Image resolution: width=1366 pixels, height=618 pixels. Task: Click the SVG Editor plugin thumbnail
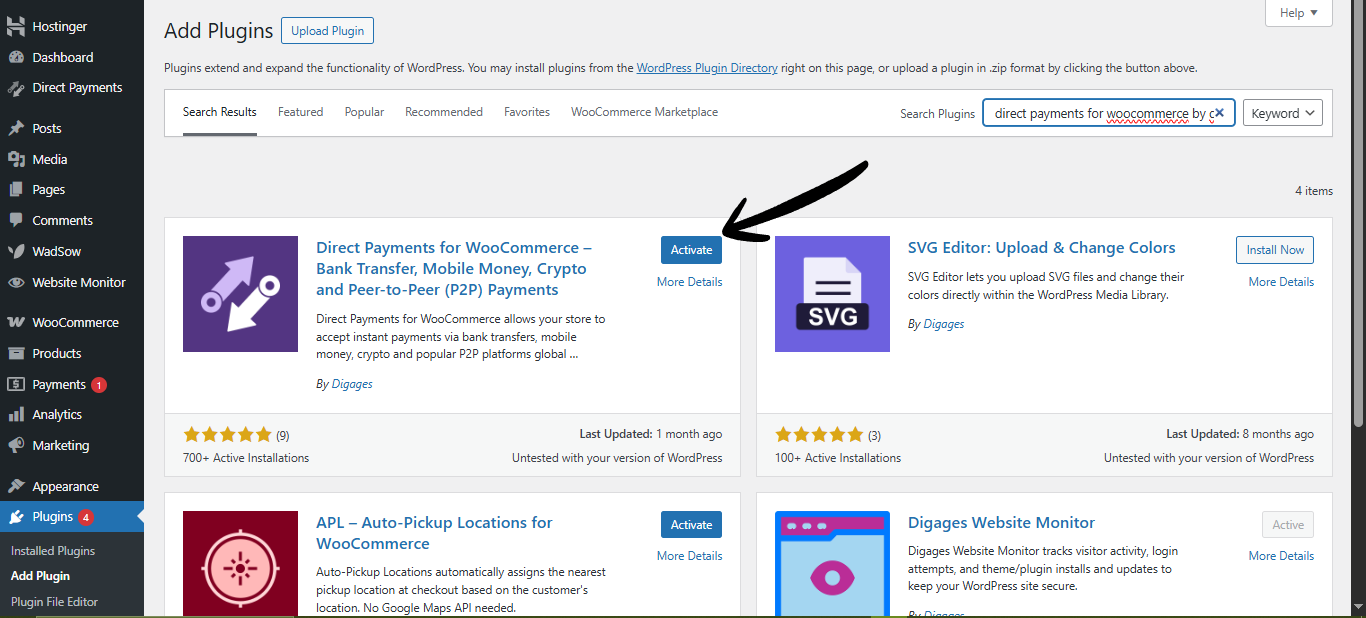(x=832, y=294)
